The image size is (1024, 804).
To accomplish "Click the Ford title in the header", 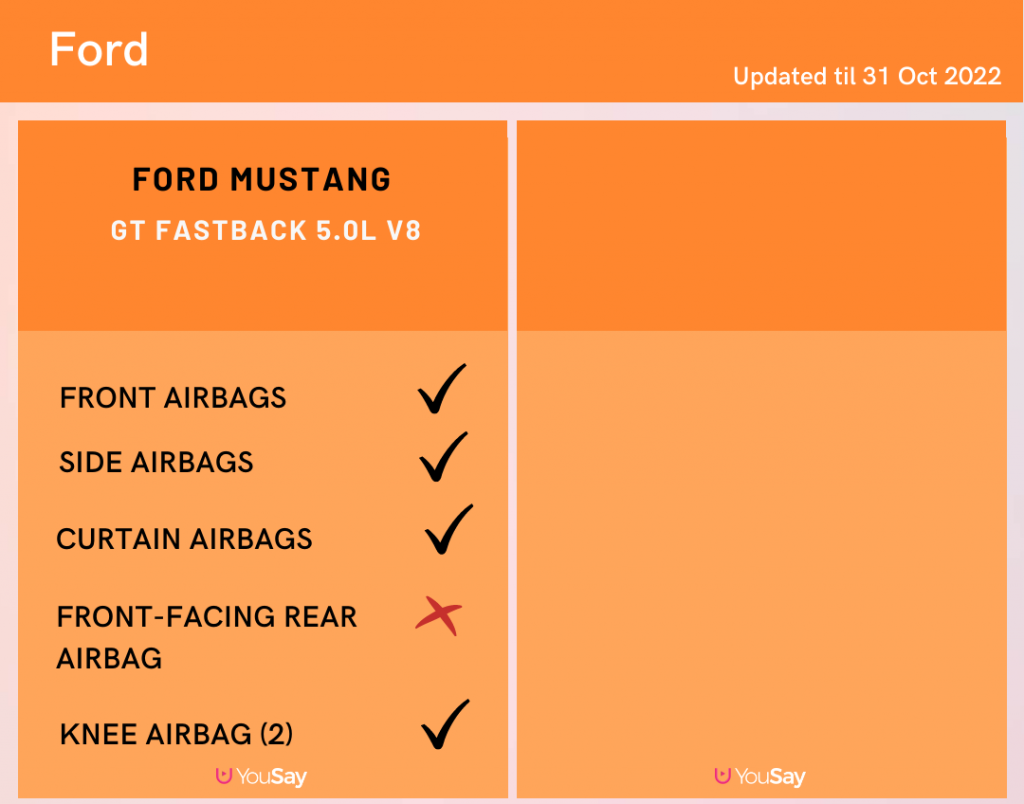I will pyautogui.click(x=99, y=50).
